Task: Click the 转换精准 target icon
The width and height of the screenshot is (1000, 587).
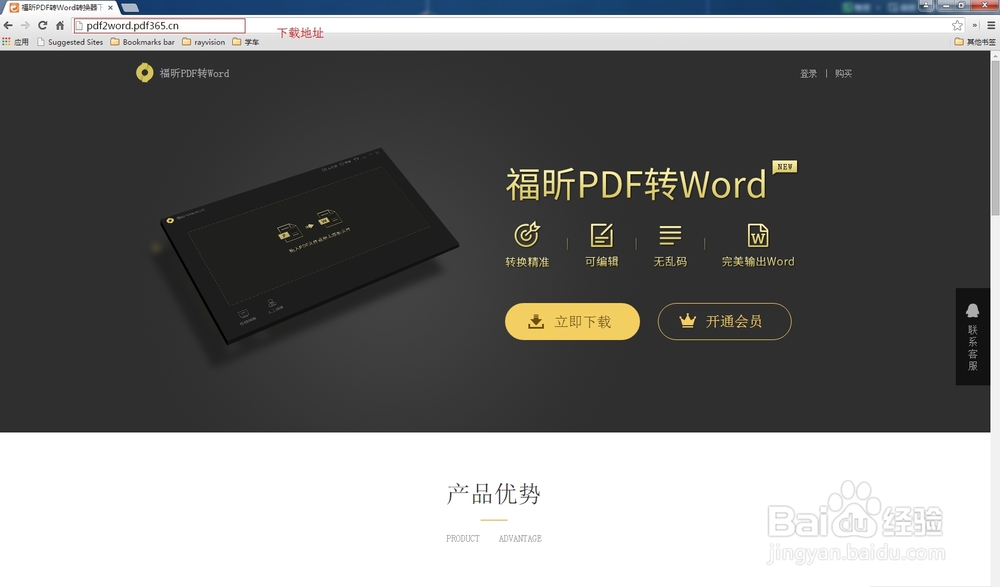Action: (x=527, y=235)
